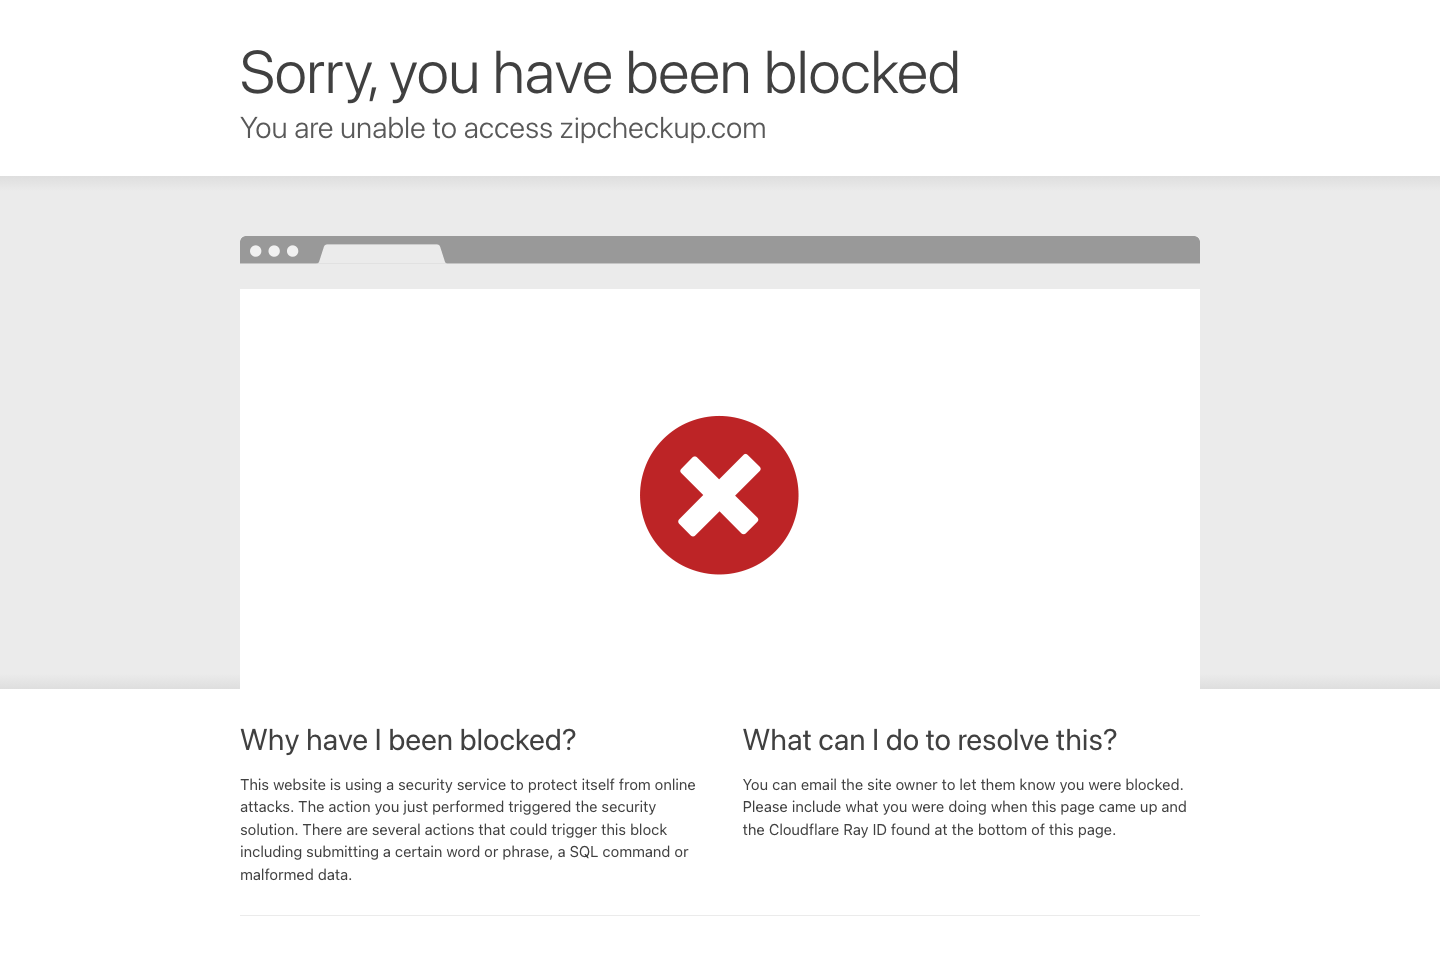Click the second dot in browser illustration
Image resolution: width=1440 pixels, height=960 pixels.
[274, 251]
